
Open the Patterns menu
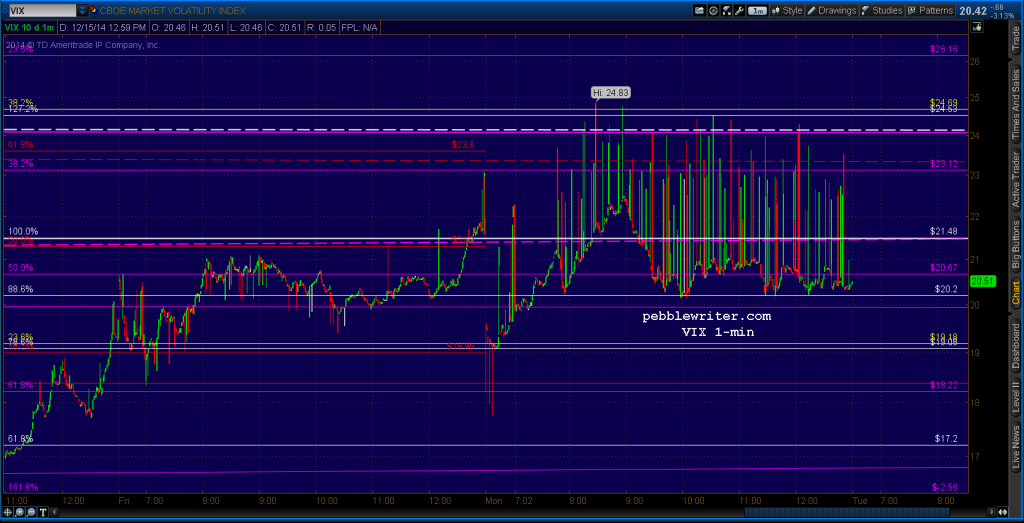(x=930, y=10)
